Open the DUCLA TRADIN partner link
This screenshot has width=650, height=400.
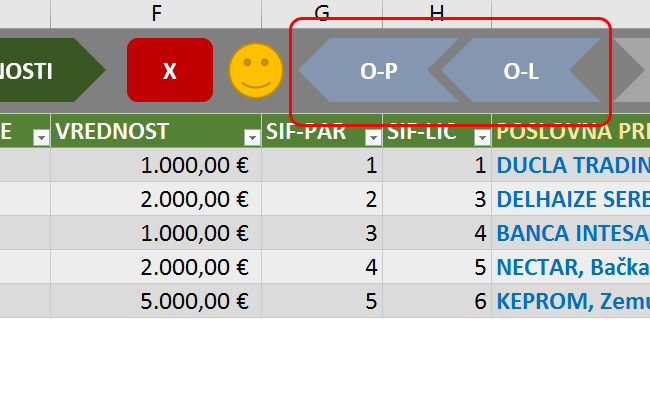(572, 166)
